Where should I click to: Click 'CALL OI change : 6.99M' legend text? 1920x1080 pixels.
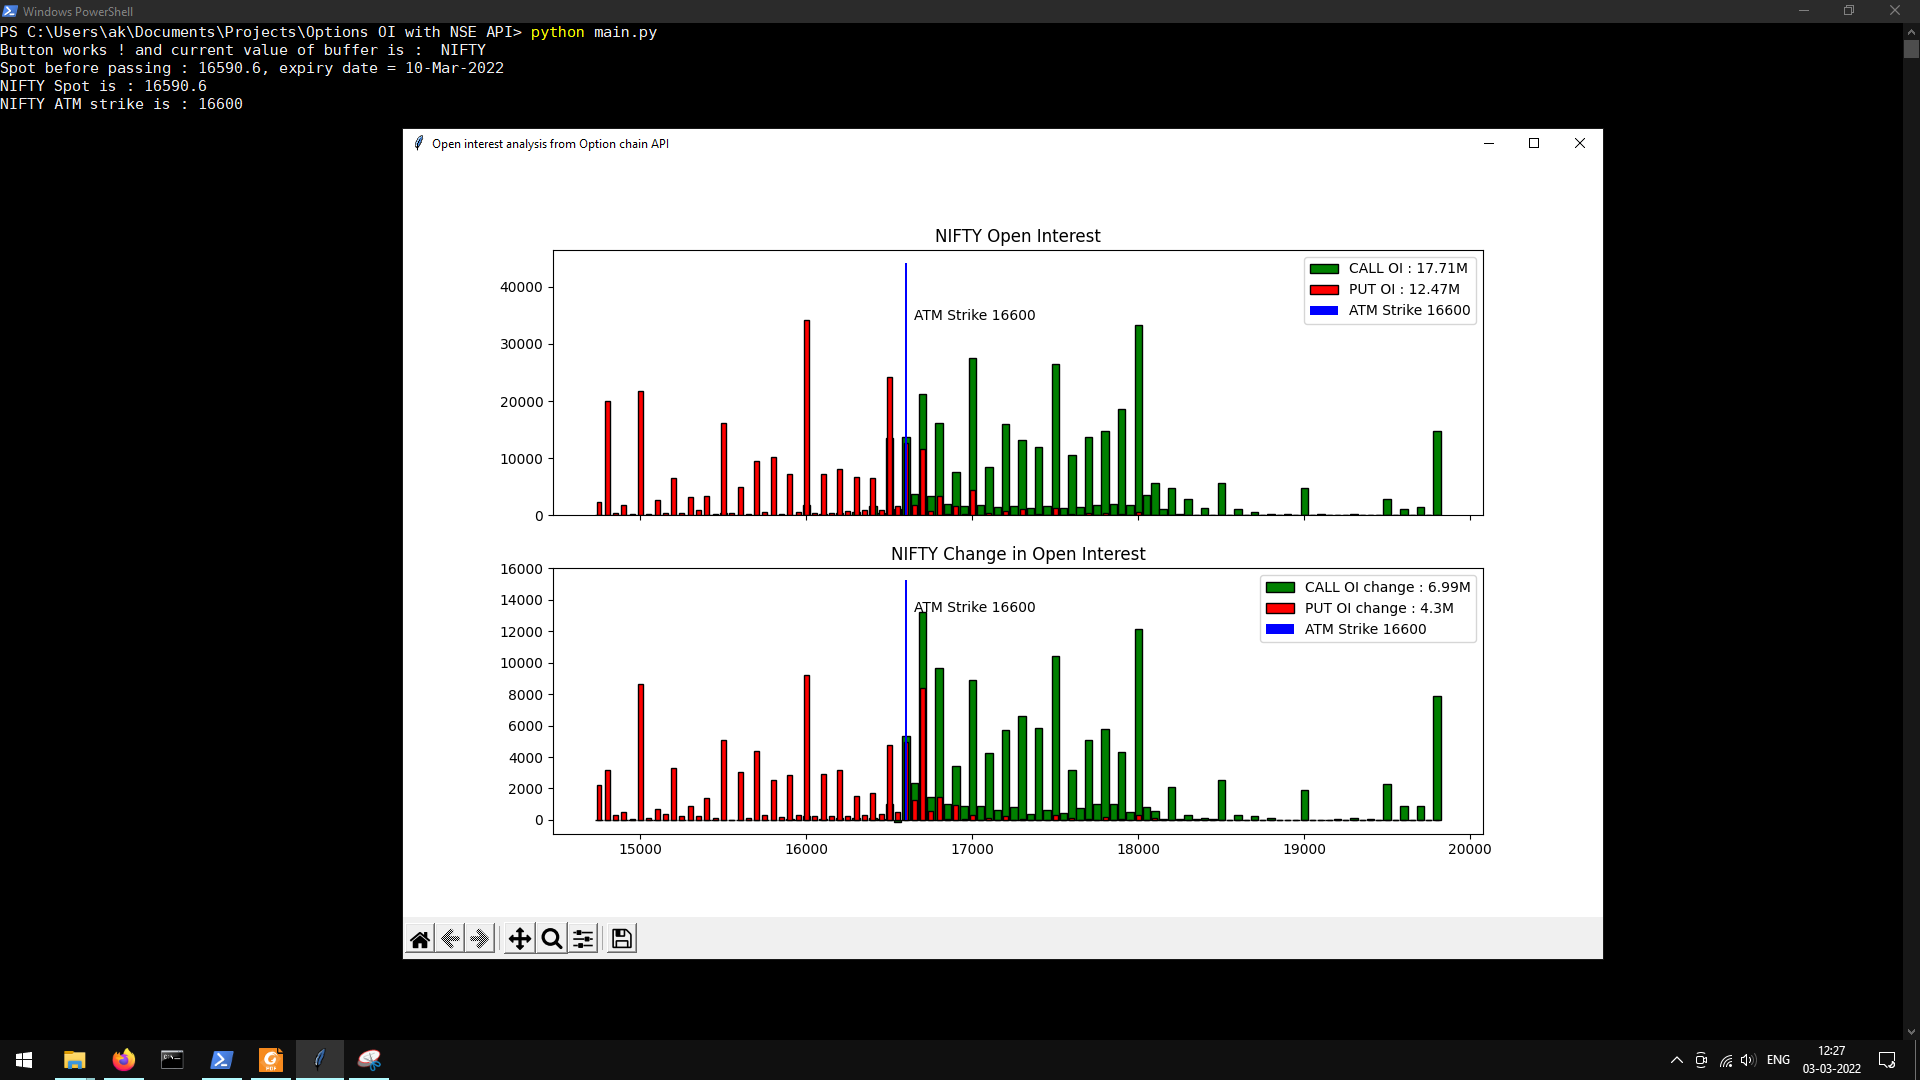(1387, 587)
